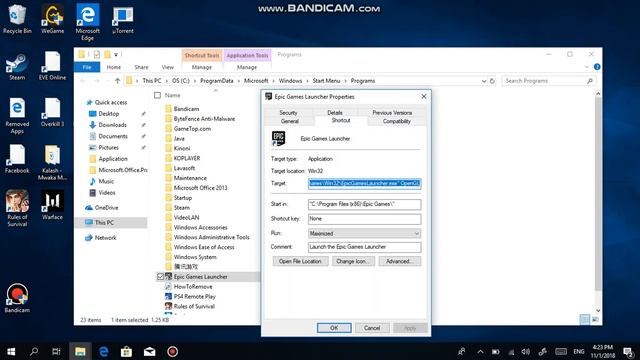
Task: Refresh the Programs folder address bar
Action: pos(492,81)
